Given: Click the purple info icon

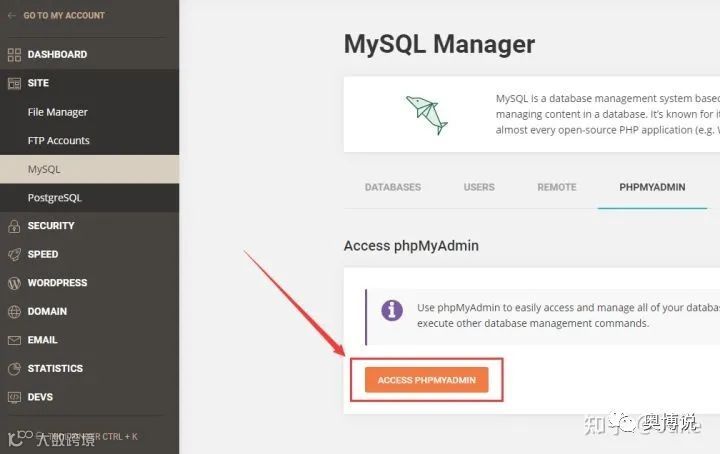Looking at the screenshot, I should click(392, 311).
